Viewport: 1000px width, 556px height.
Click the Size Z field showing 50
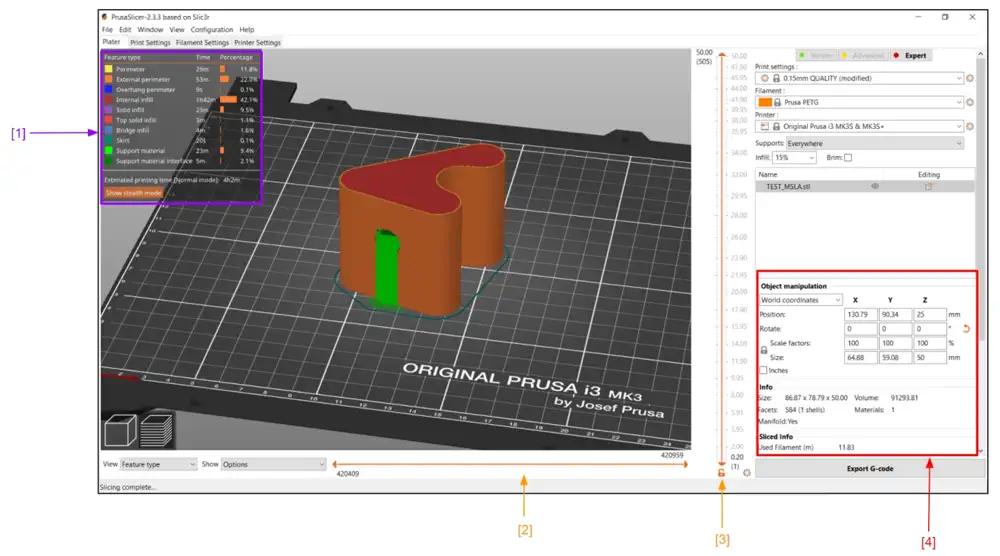[x=929, y=358]
